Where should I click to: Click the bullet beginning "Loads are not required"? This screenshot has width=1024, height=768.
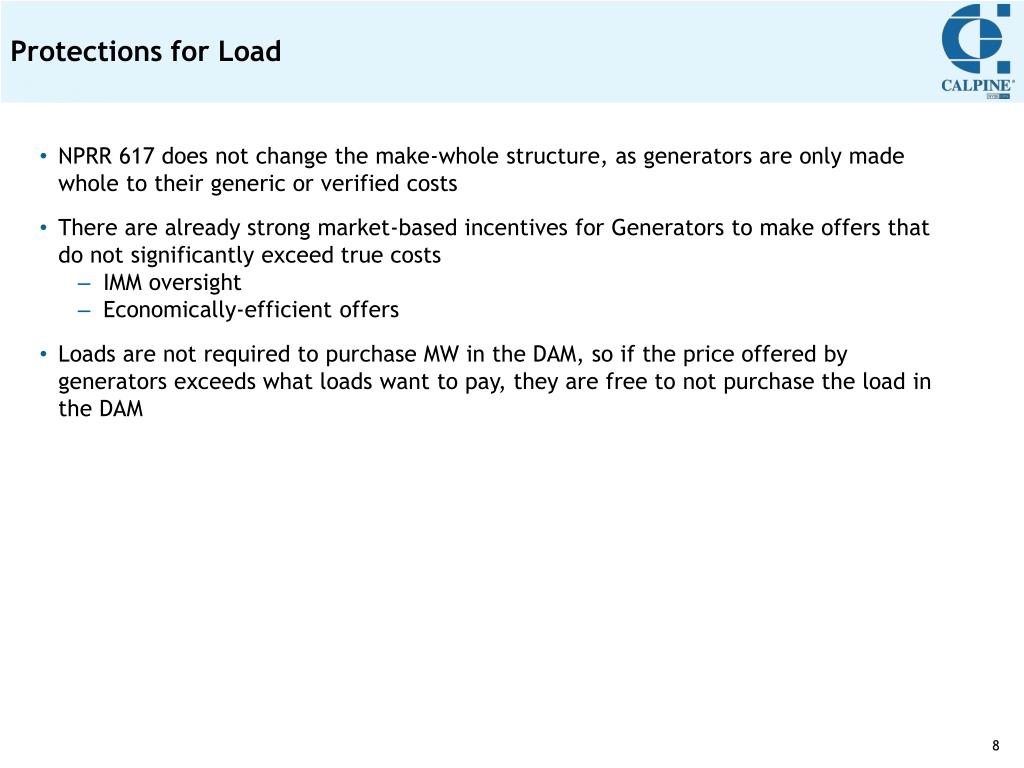pos(494,381)
